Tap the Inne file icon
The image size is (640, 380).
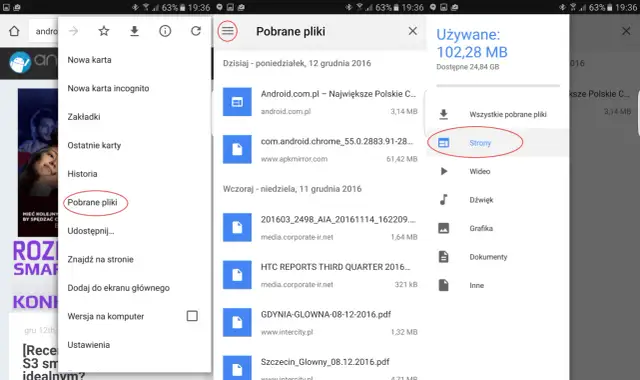pos(444,285)
